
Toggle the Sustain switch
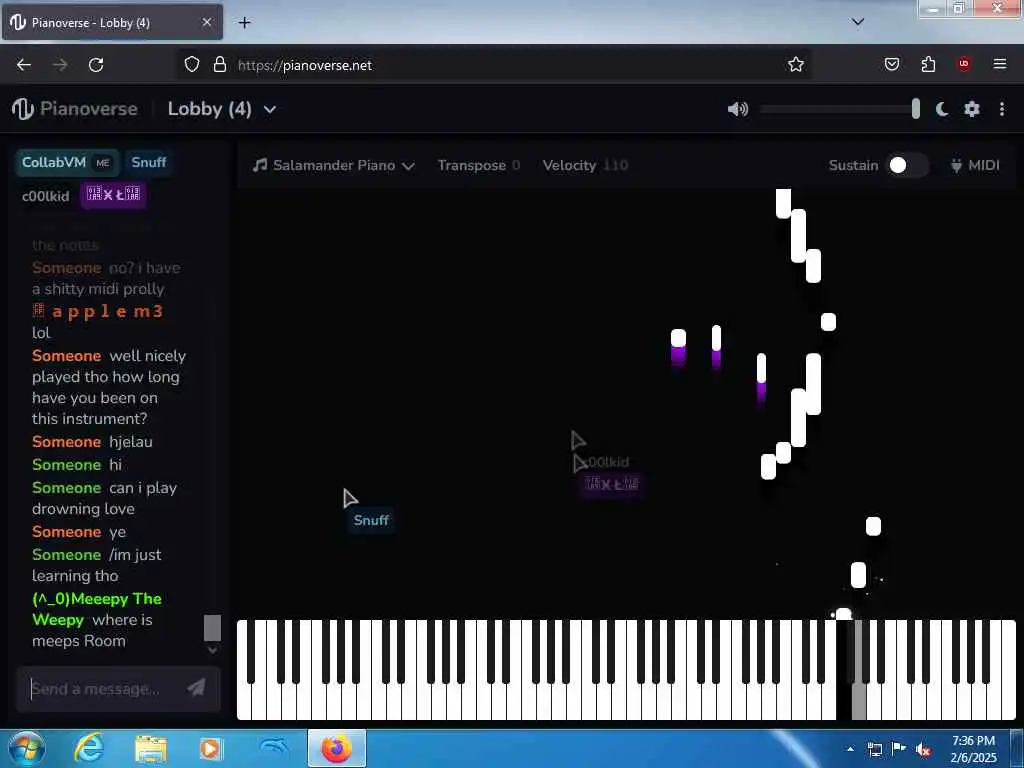(x=906, y=165)
